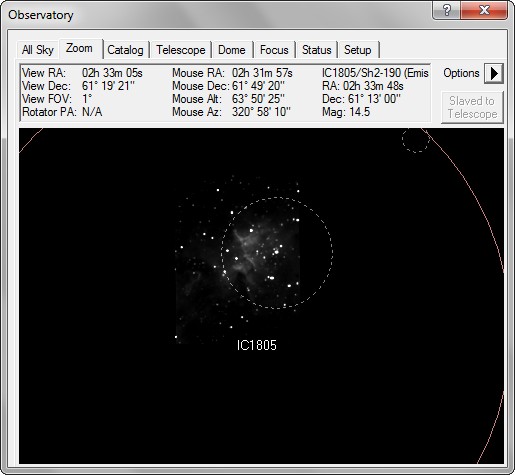The image size is (515, 475).
Task: Switch to the Catalog tab
Action: pyautogui.click(x=125, y=50)
